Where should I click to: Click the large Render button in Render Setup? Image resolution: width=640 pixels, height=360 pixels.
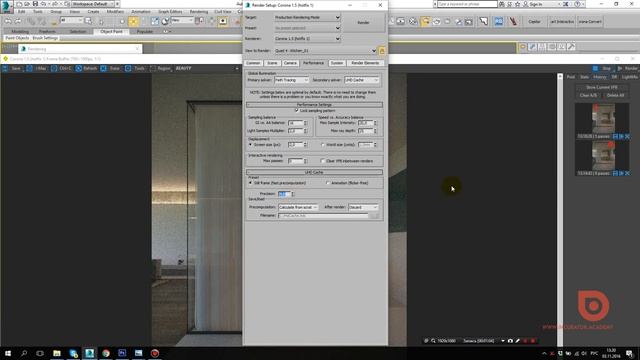[363, 22]
